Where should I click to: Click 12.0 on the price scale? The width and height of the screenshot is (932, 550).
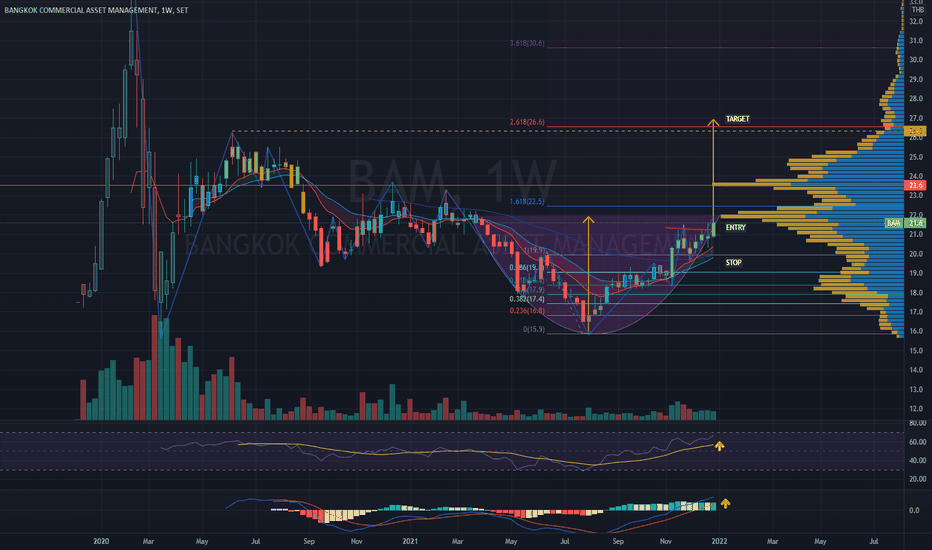(916, 408)
